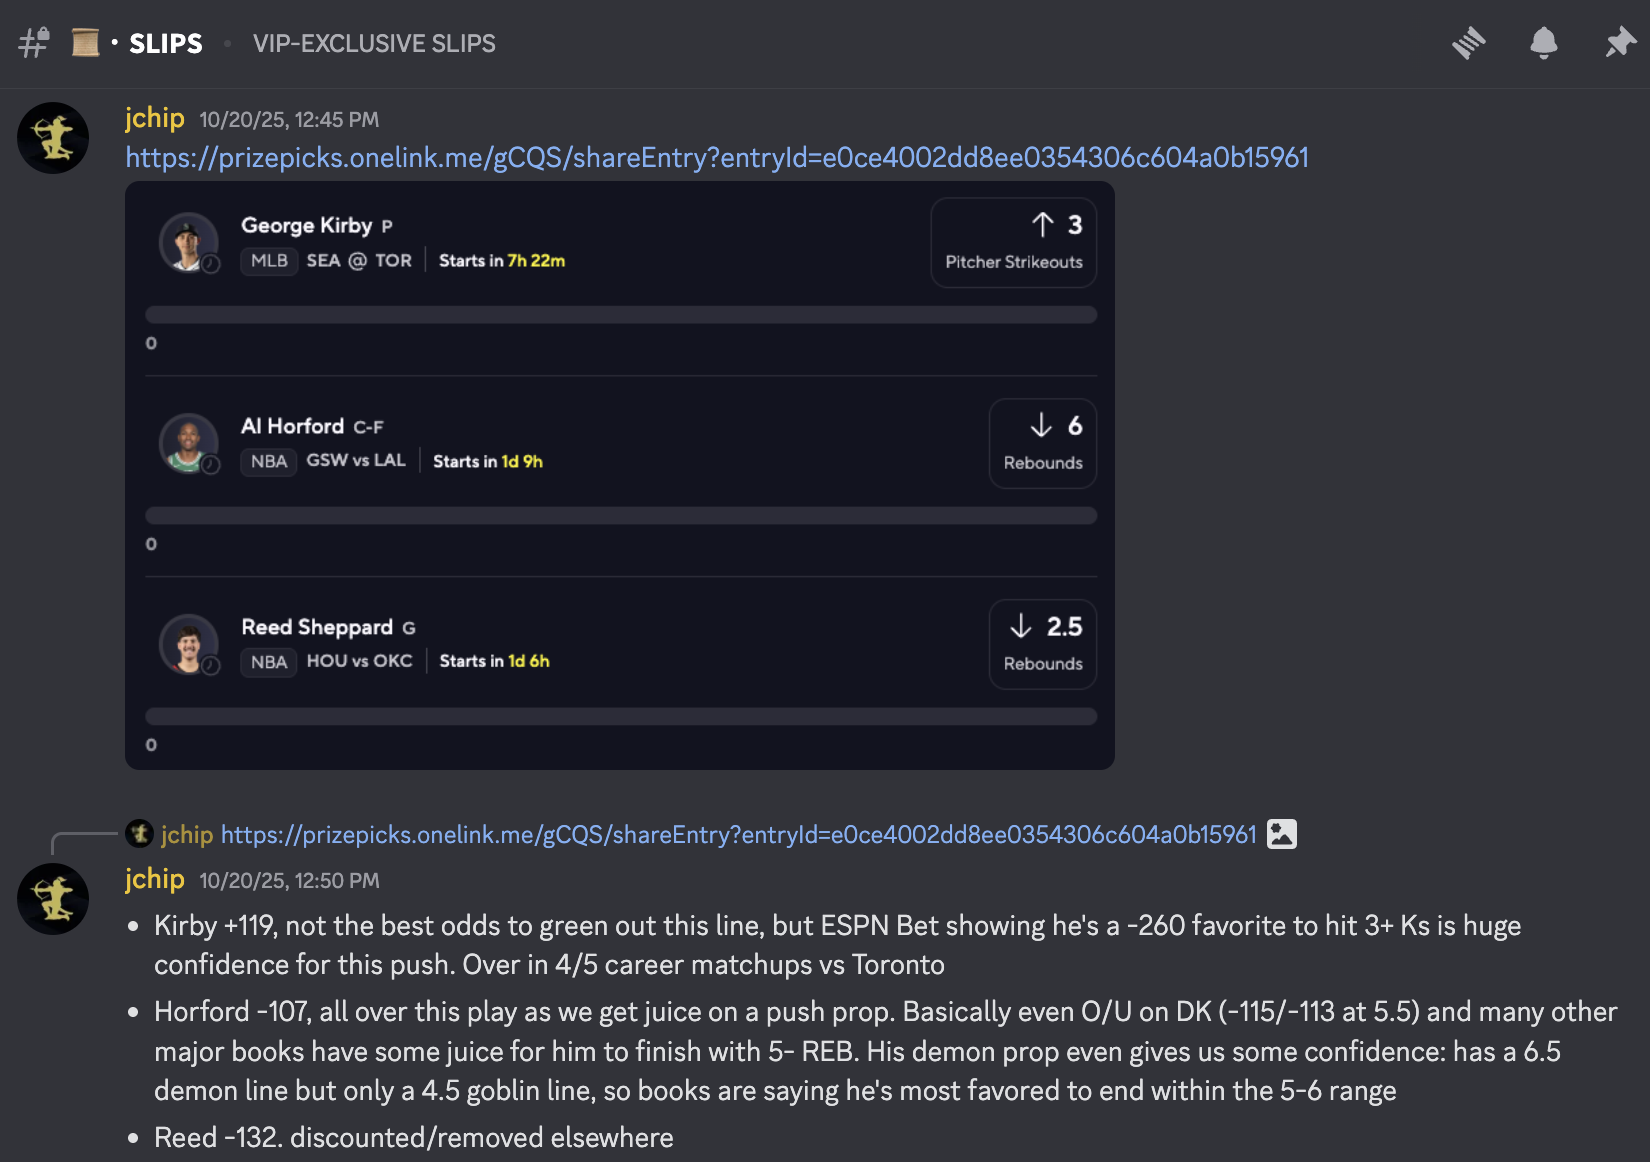Click jchip's avatar on 12:45 PM message

tap(53, 138)
